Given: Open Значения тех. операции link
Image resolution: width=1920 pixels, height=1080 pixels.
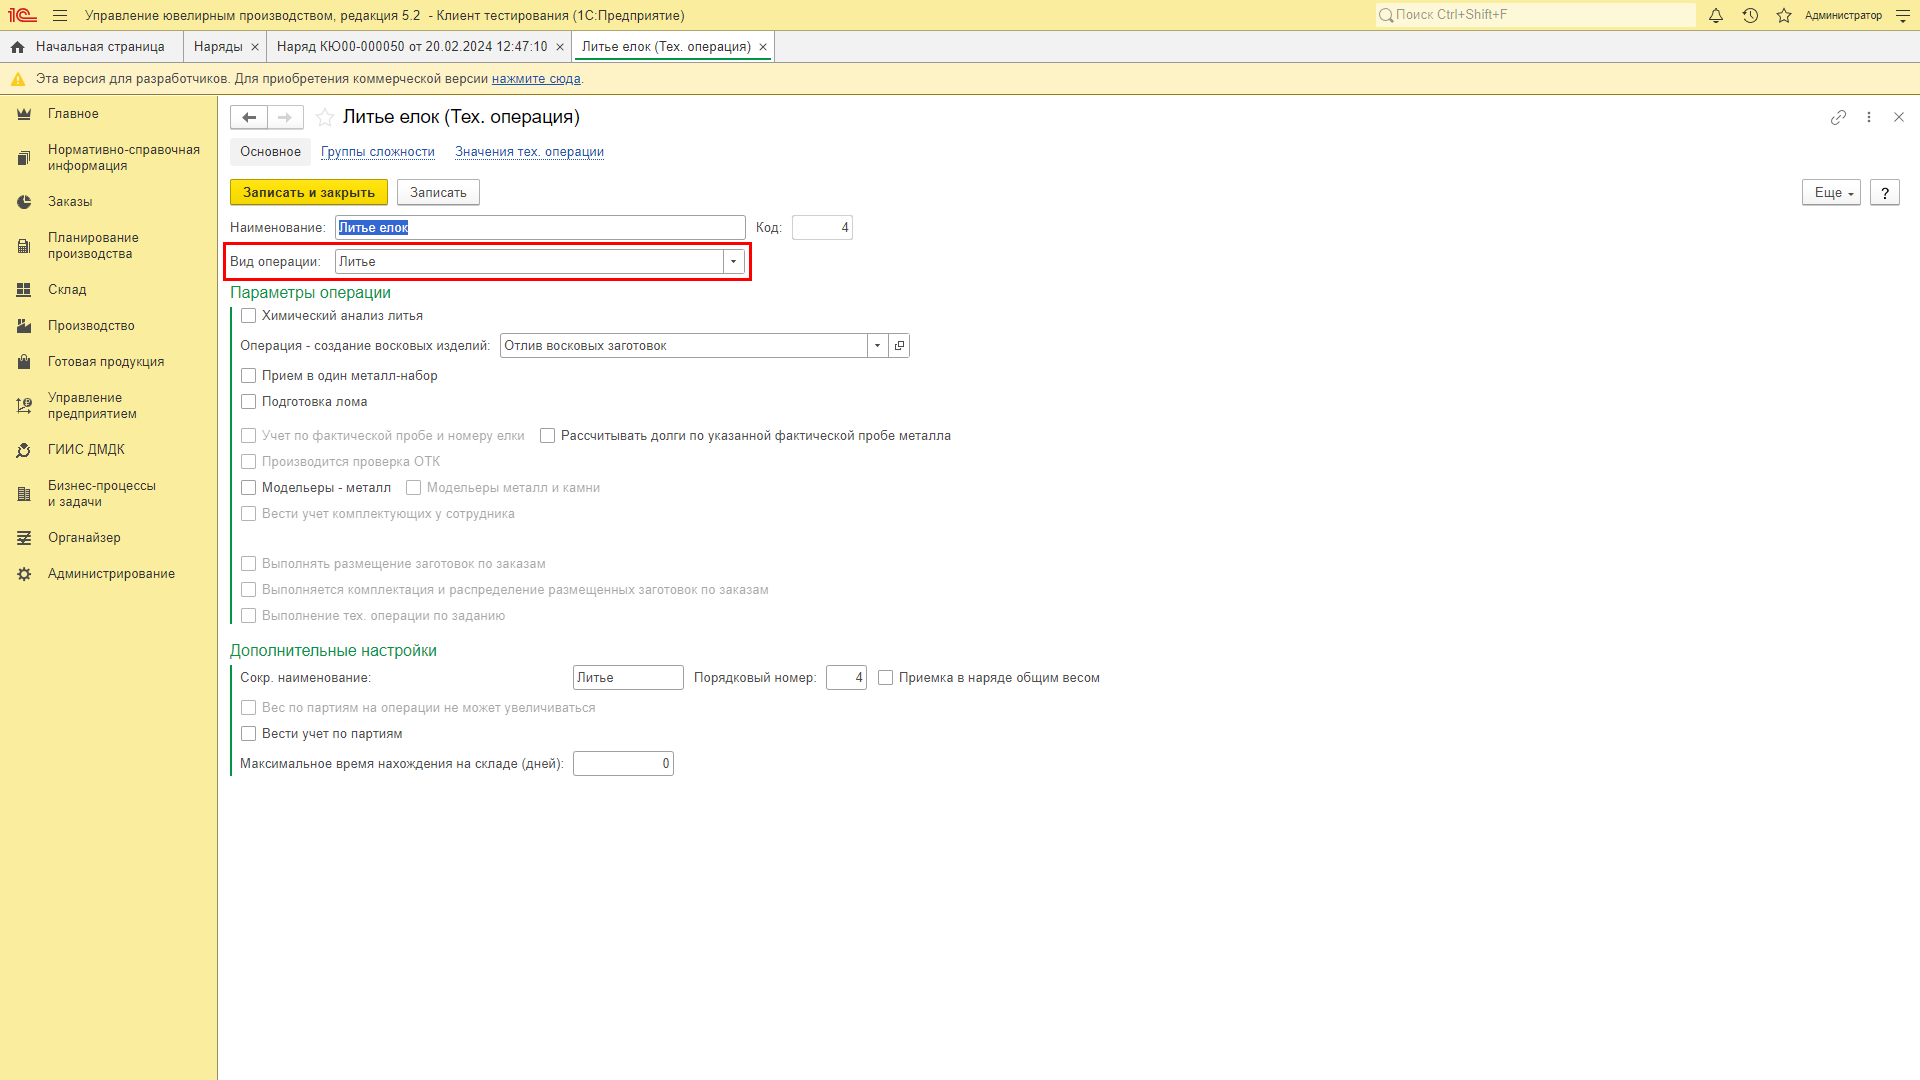Looking at the screenshot, I should [529, 152].
